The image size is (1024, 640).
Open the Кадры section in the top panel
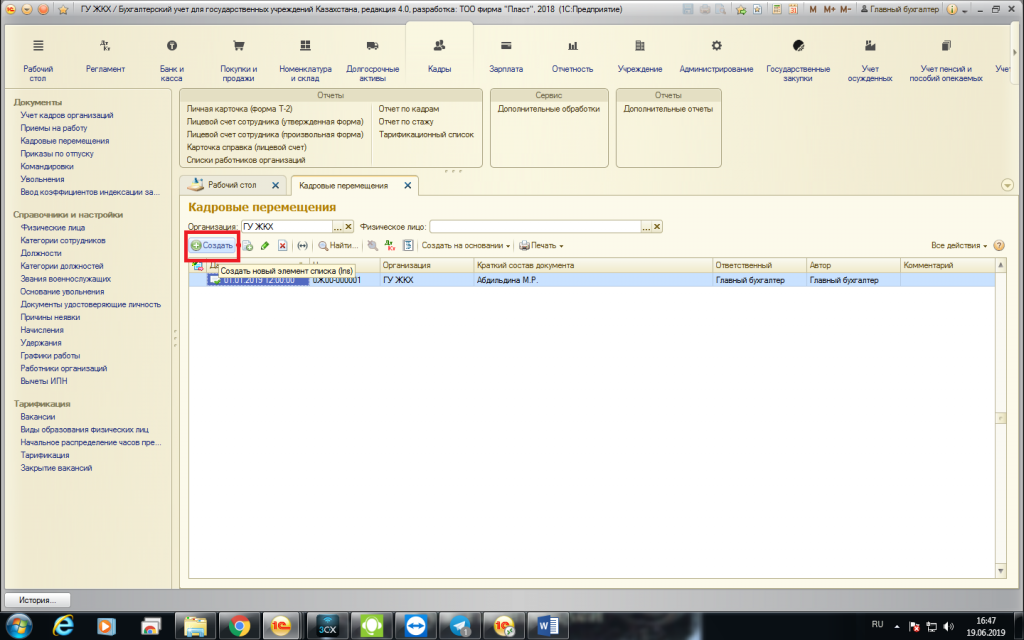pyautogui.click(x=439, y=56)
